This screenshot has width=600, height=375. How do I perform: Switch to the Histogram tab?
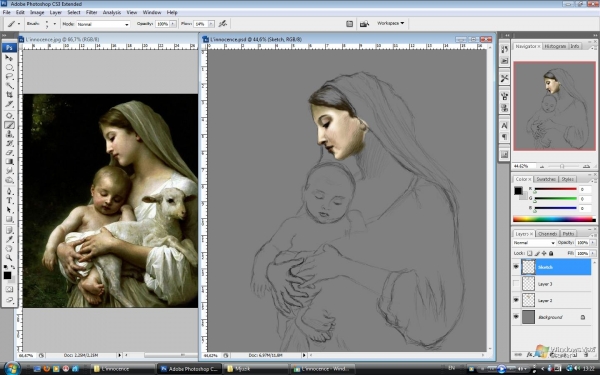pos(555,46)
